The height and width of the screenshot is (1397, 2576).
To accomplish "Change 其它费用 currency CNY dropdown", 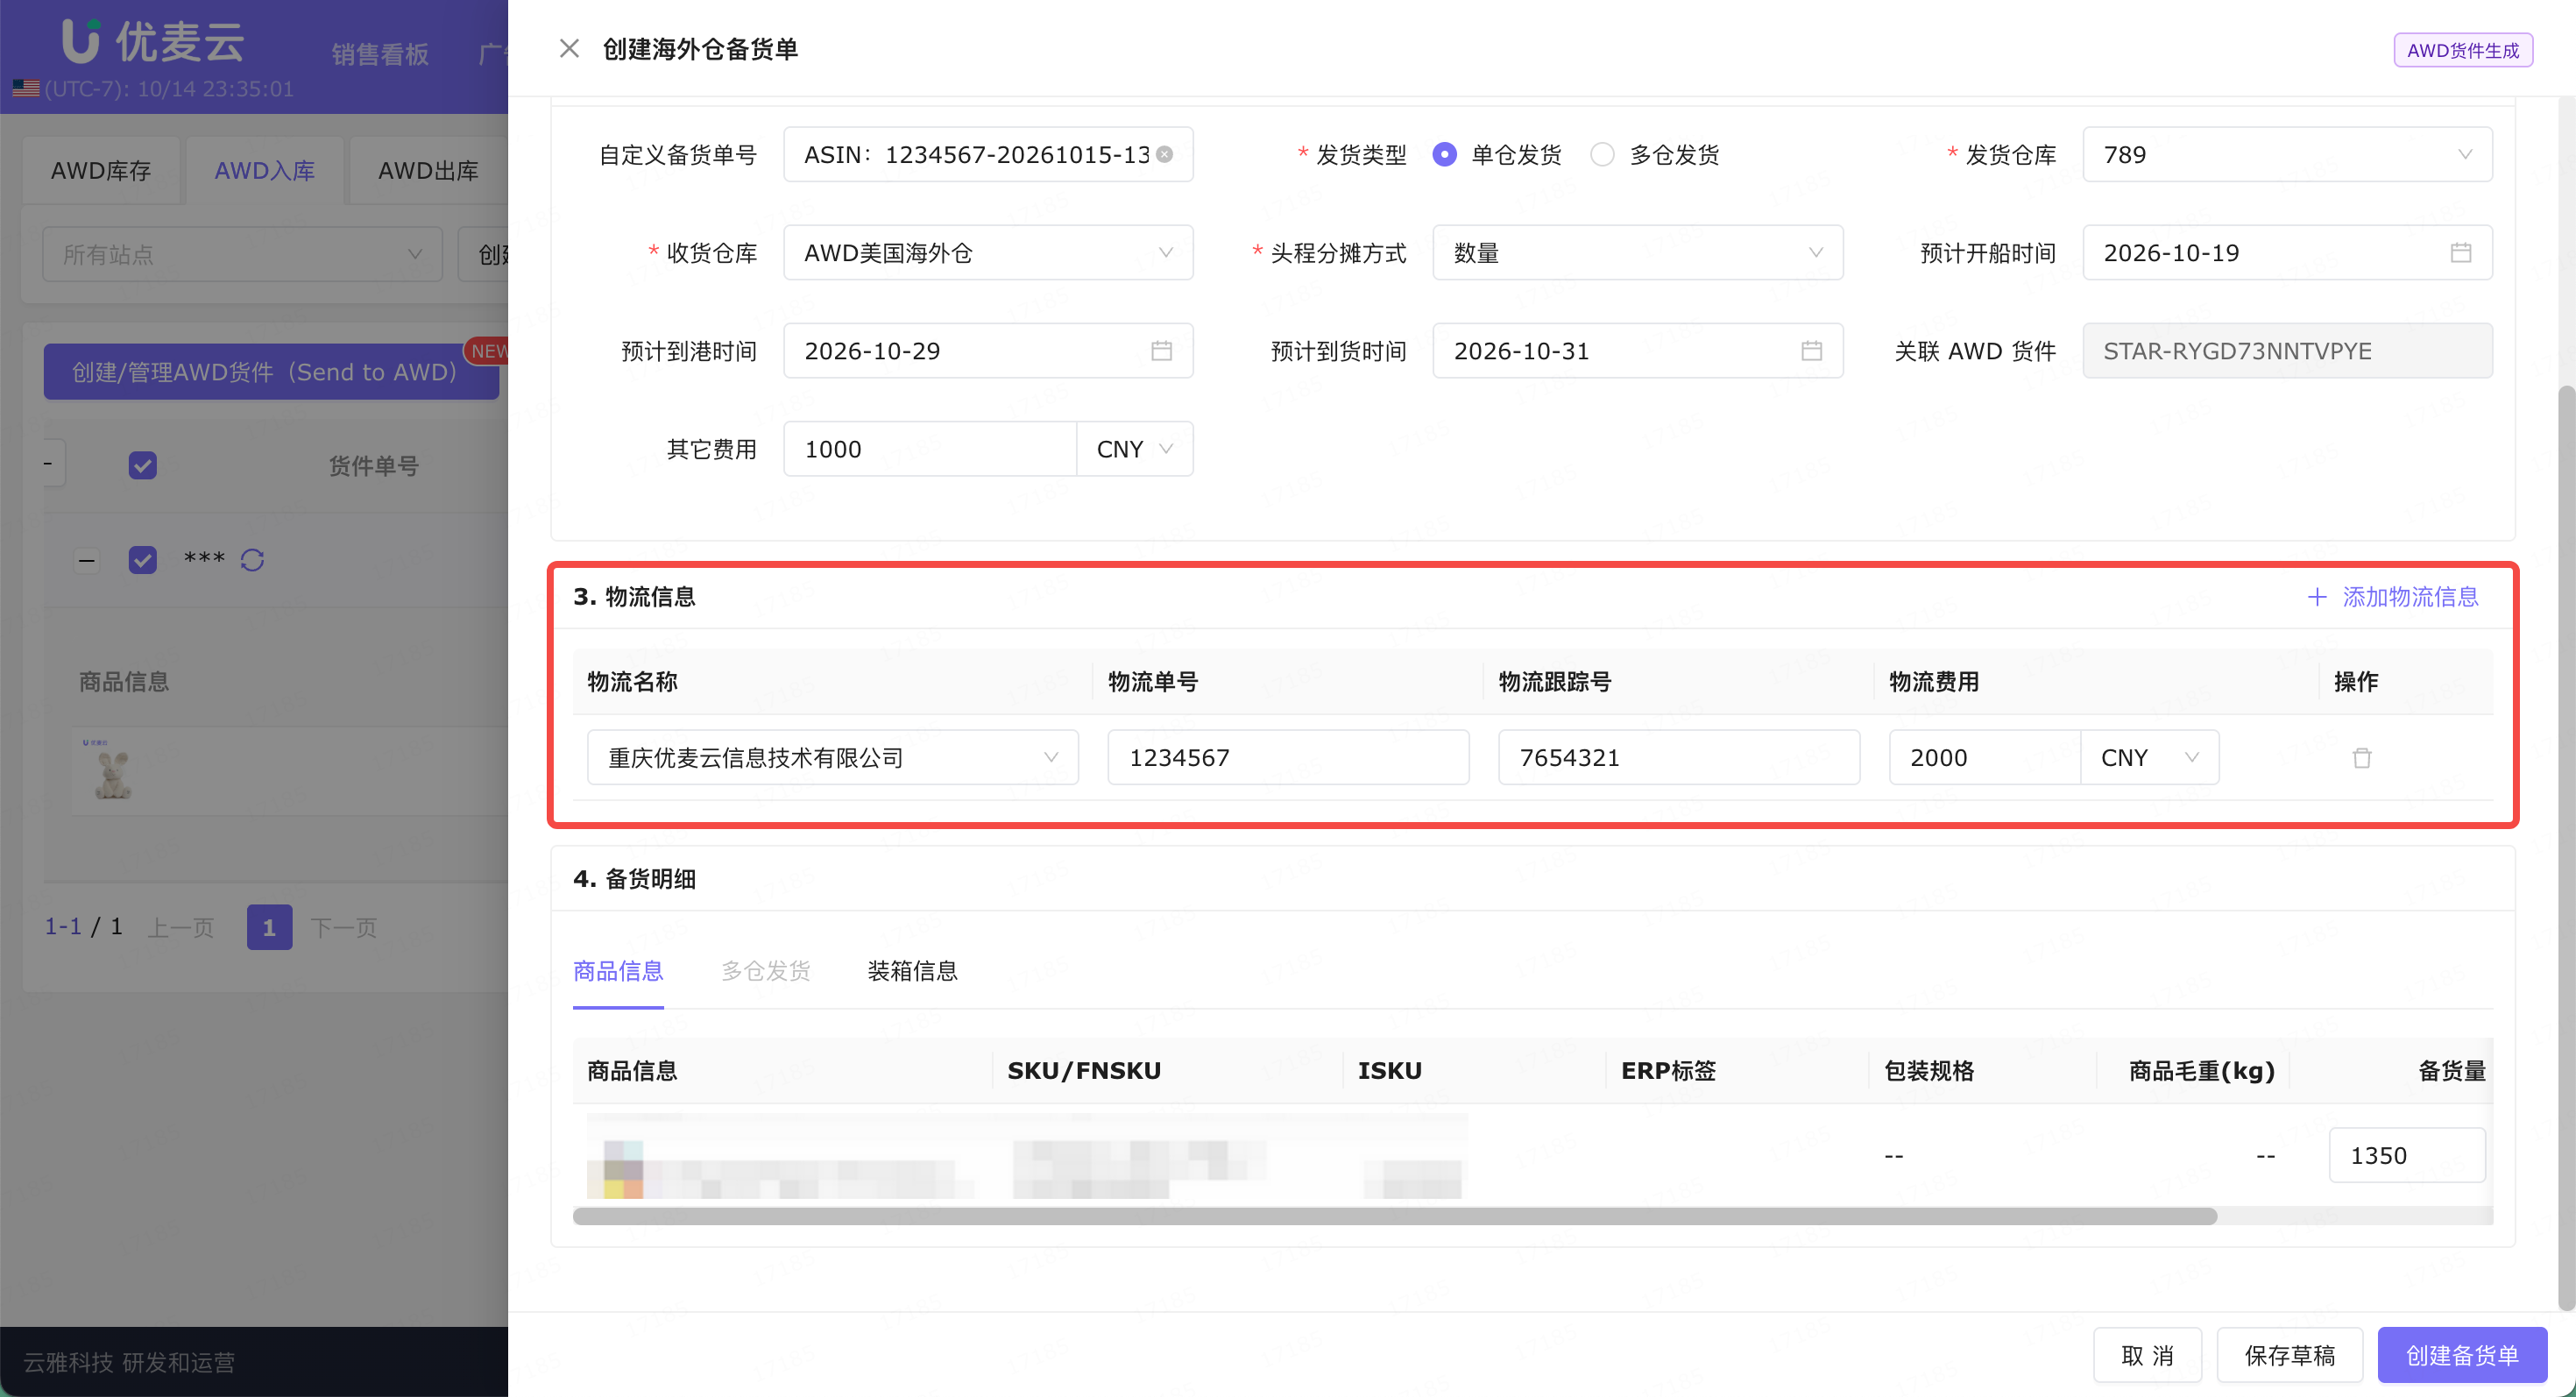I will click(1134, 448).
